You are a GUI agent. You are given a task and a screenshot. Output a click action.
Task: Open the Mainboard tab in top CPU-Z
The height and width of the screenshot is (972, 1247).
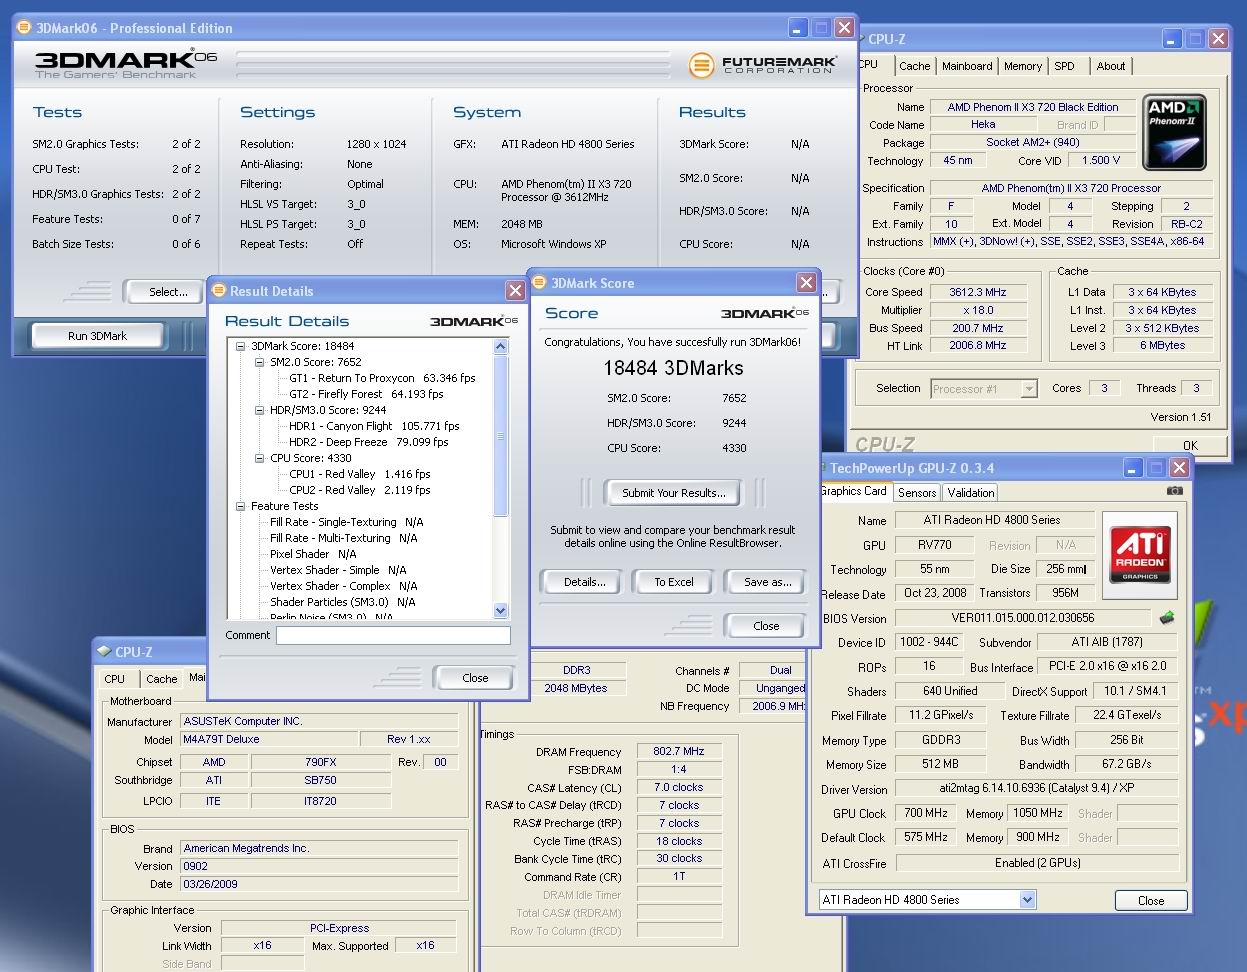click(x=967, y=66)
